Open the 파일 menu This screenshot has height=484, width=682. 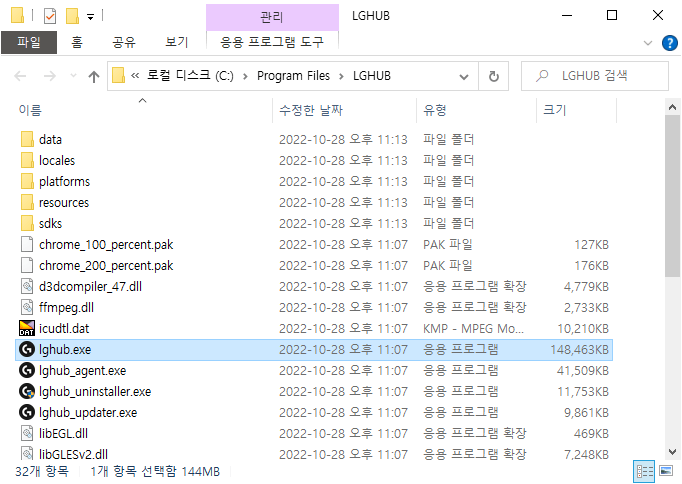pos(29,43)
